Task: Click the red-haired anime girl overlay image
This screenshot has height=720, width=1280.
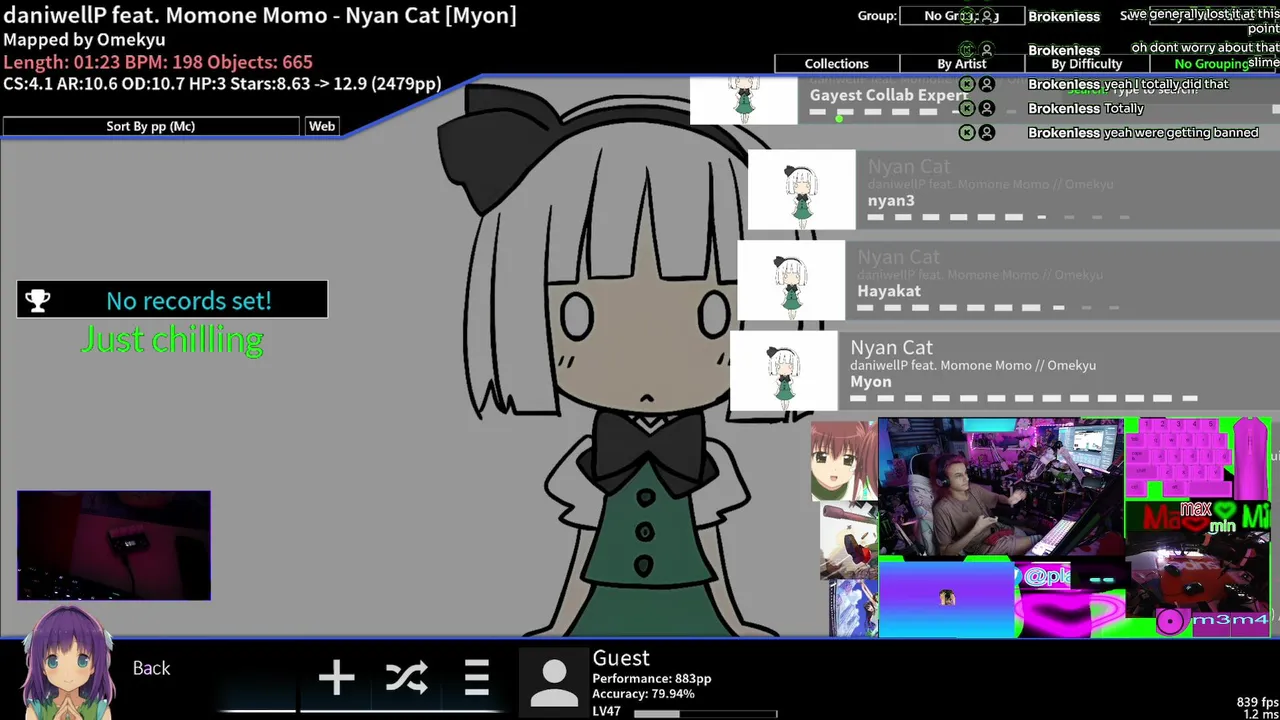Action: tap(843, 460)
